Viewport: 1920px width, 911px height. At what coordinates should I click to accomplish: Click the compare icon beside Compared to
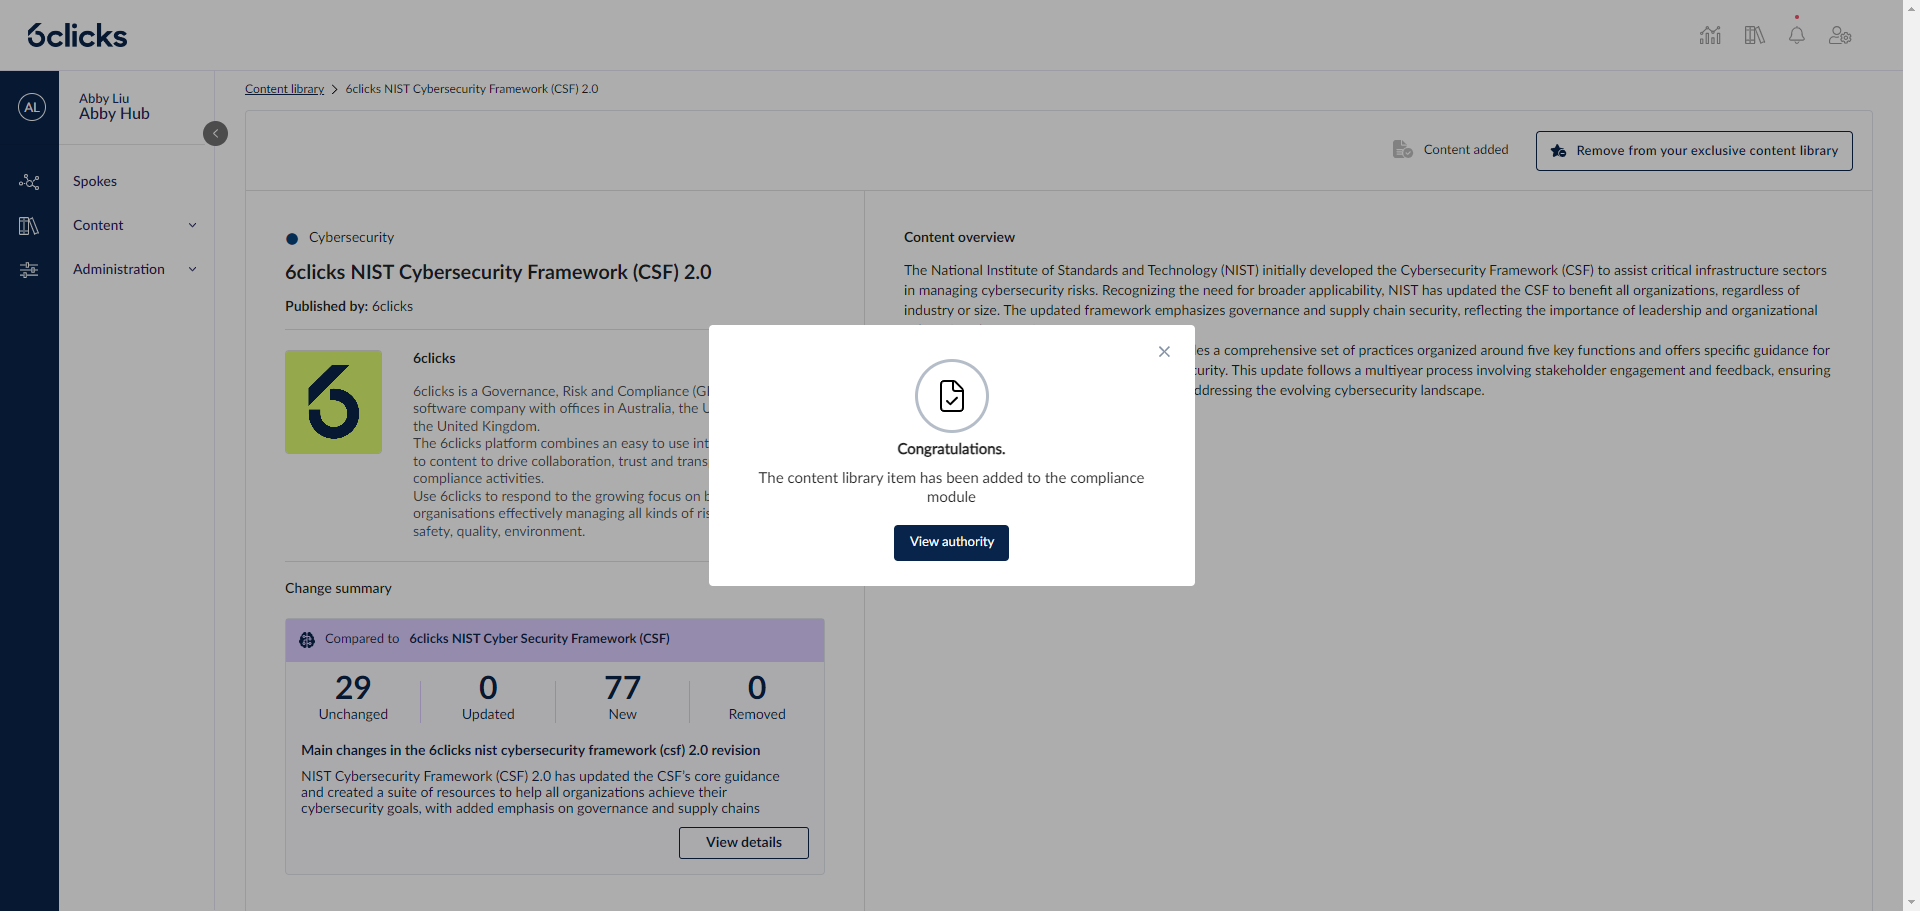307,640
